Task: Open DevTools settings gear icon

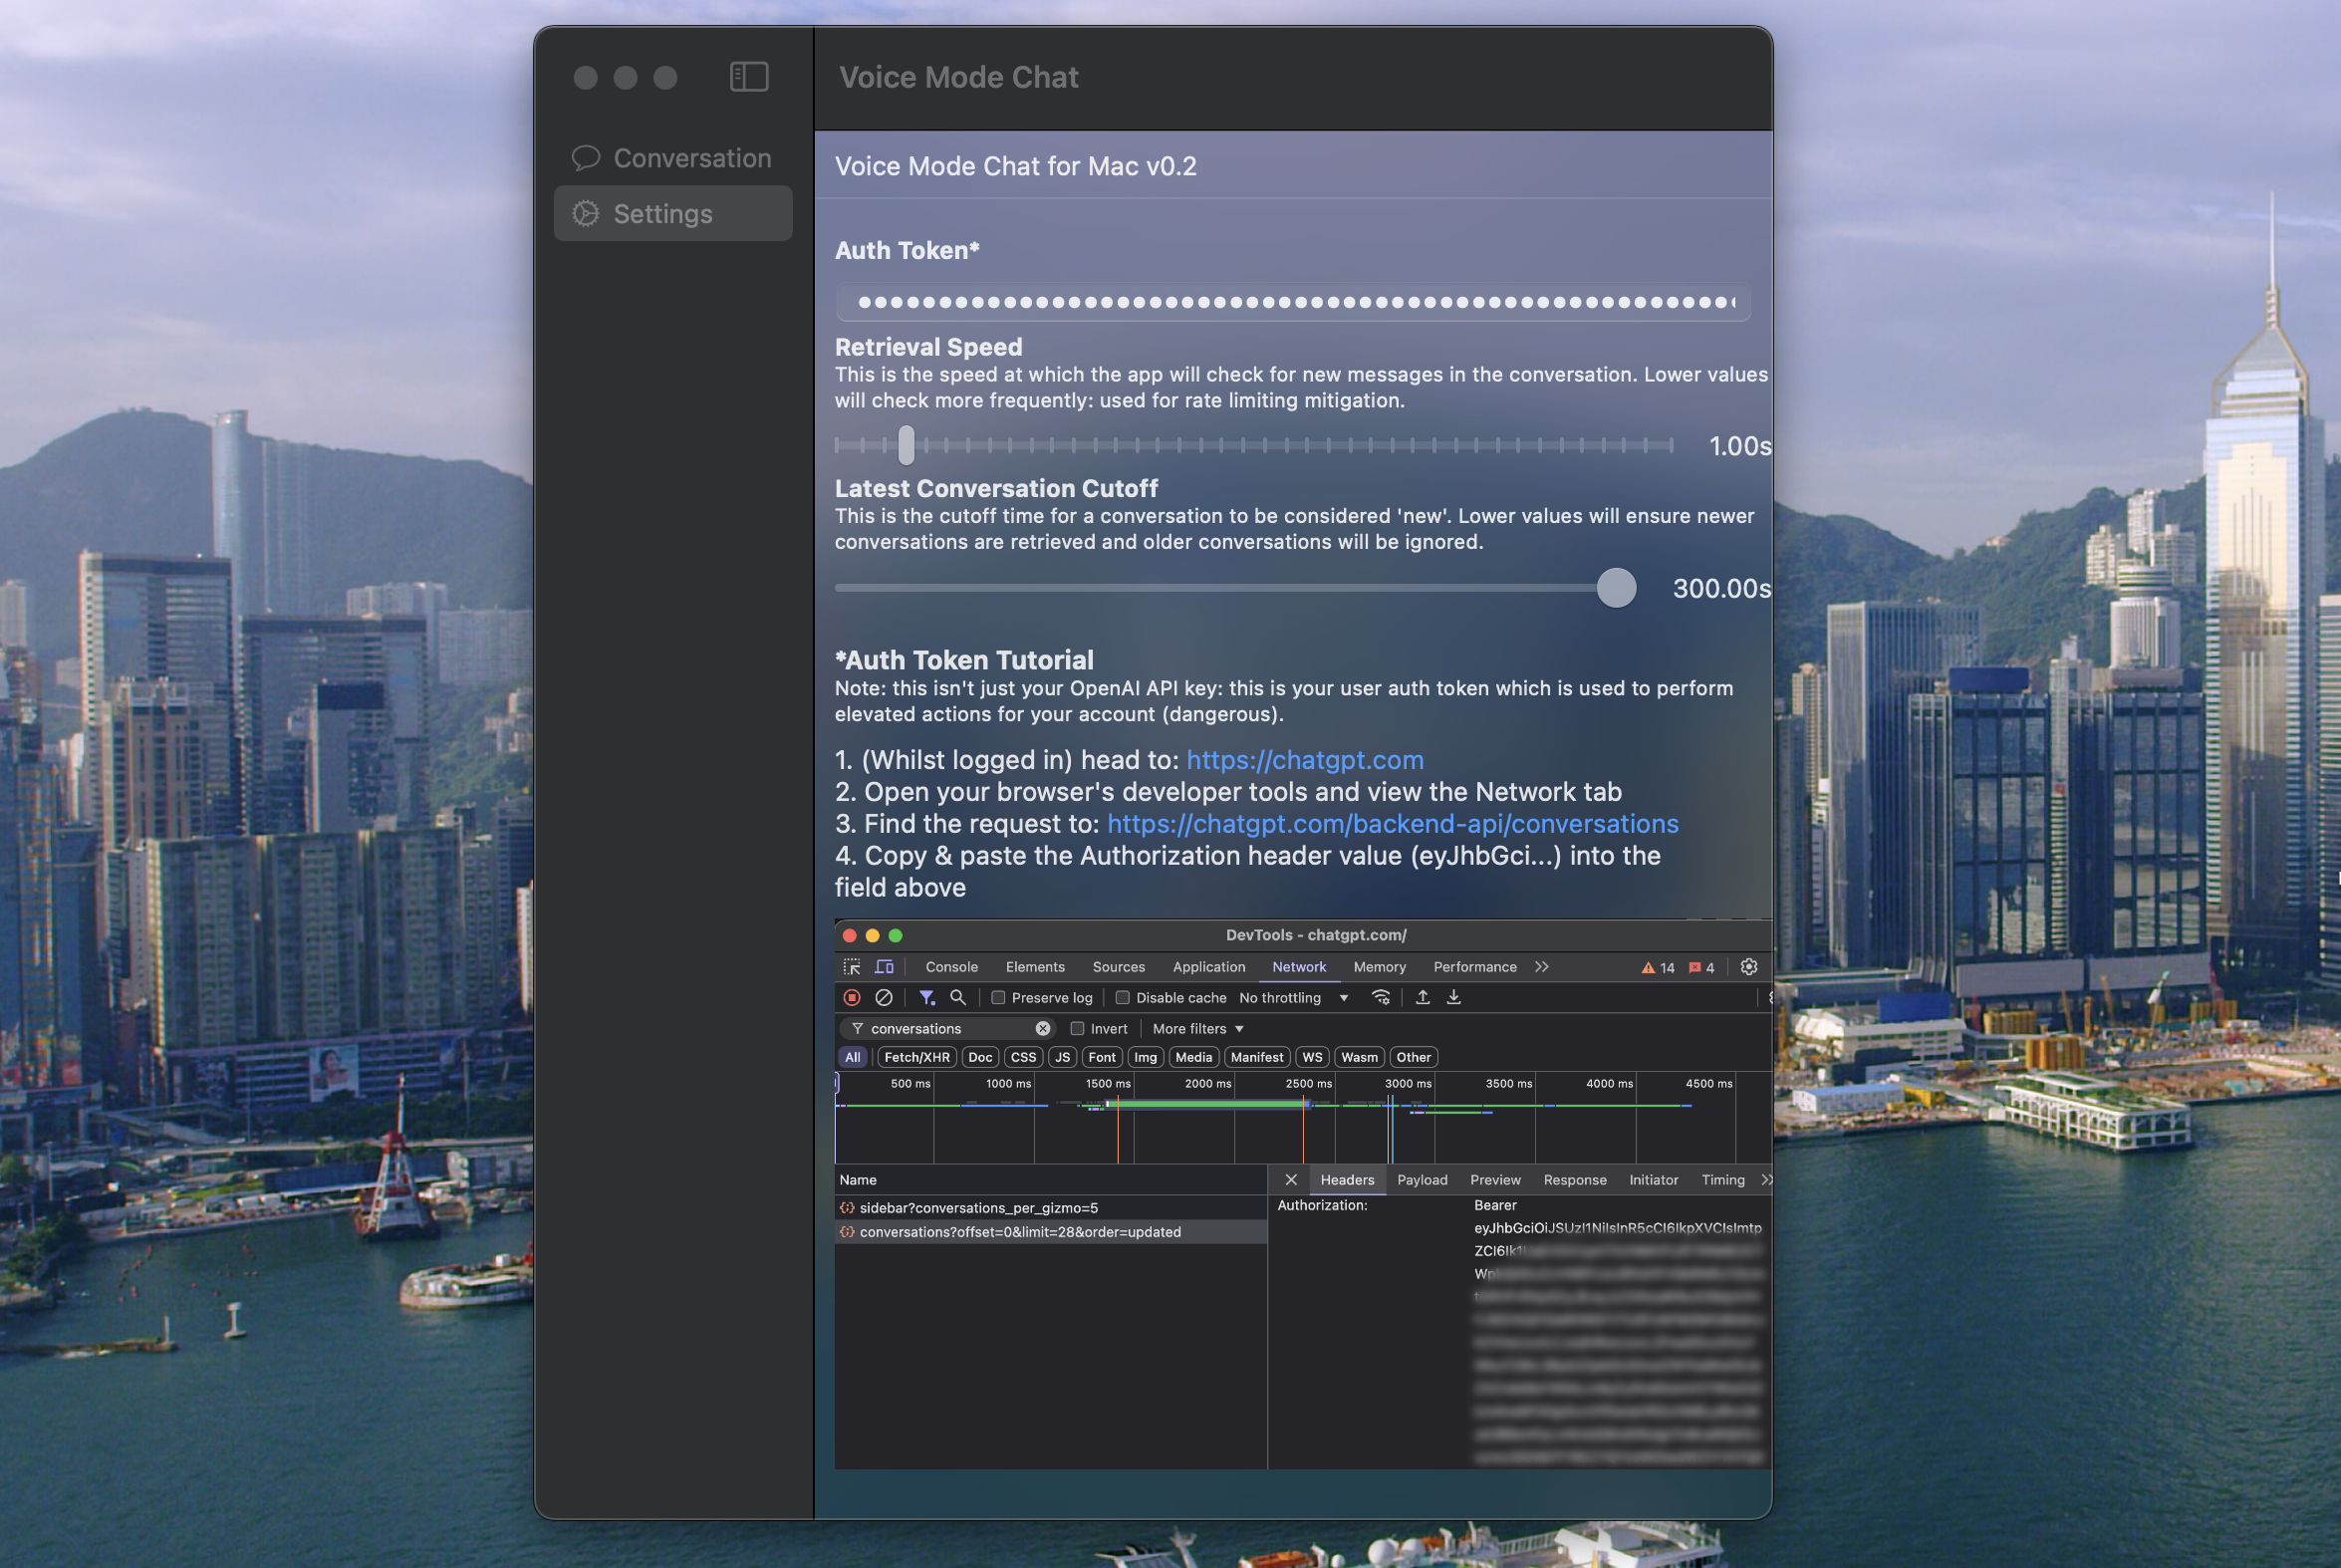Action: [1748, 967]
